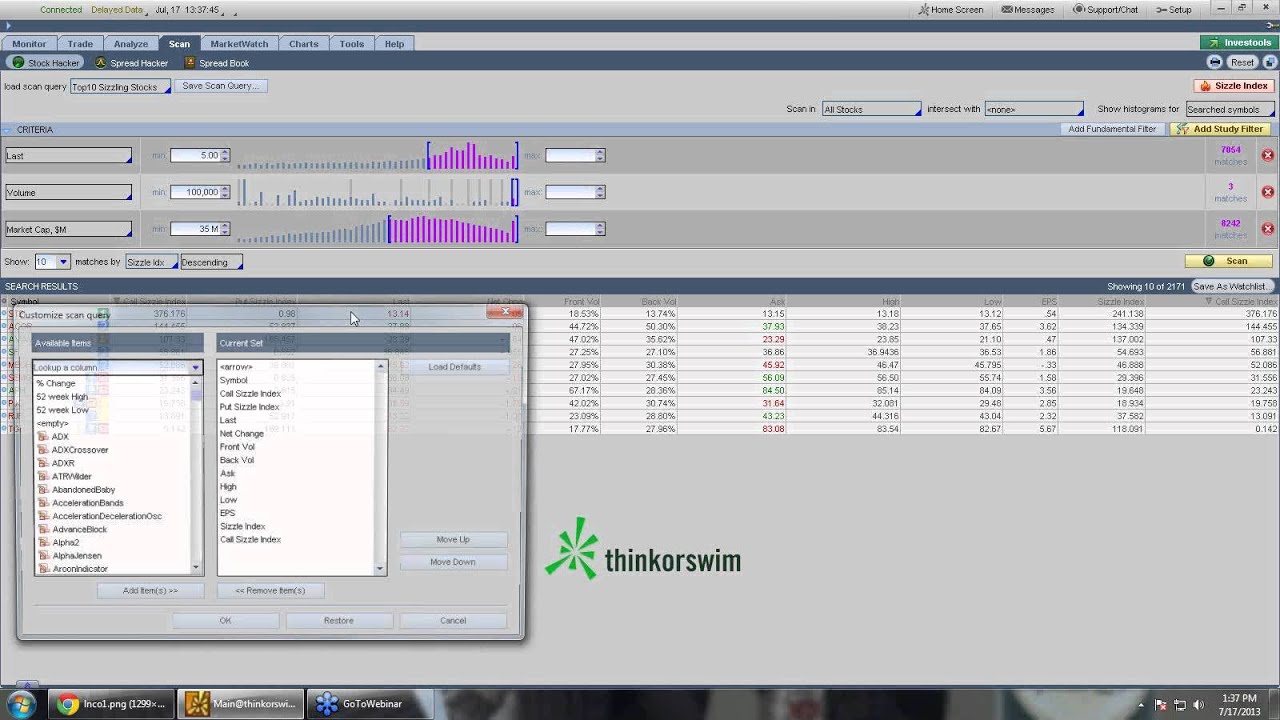The width and height of the screenshot is (1280, 720).
Task: Click the detach window icon right of Reset
Action: (1269, 62)
